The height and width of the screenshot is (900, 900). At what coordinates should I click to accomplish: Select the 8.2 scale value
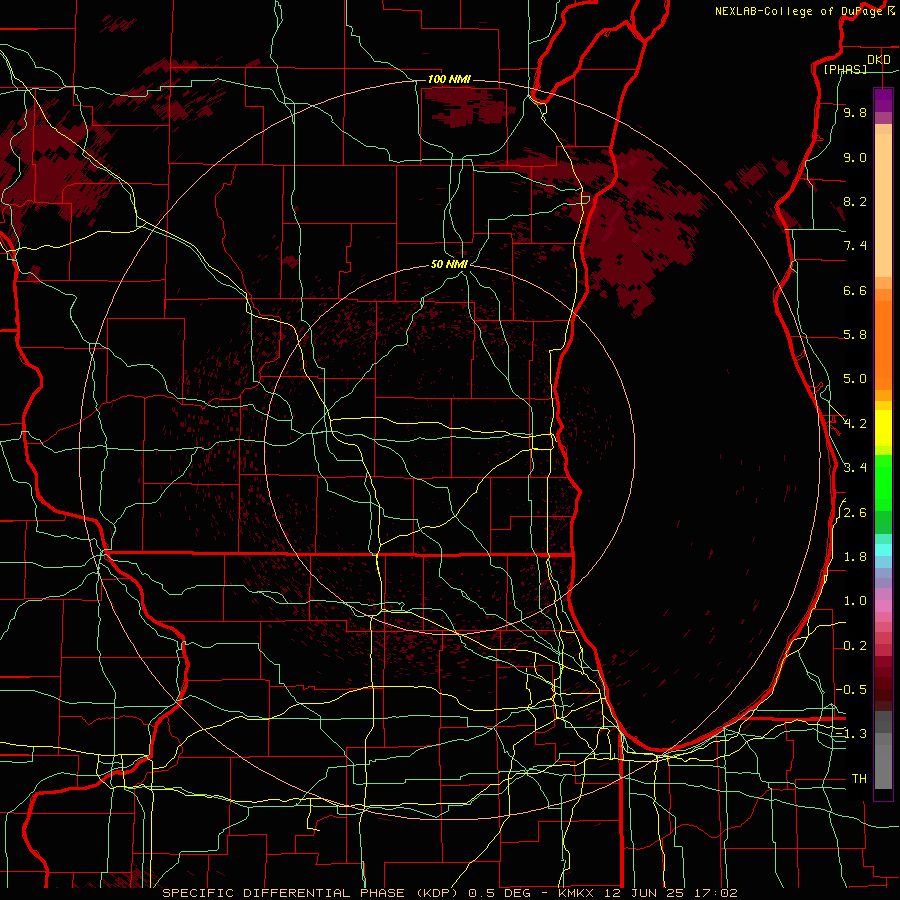pyautogui.click(x=855, y=201)
